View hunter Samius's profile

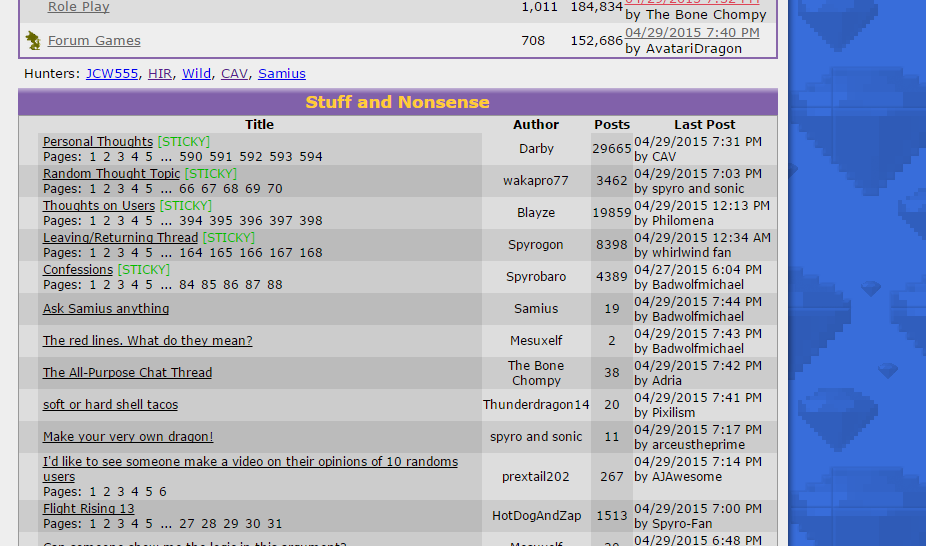[x=282, y=74]
